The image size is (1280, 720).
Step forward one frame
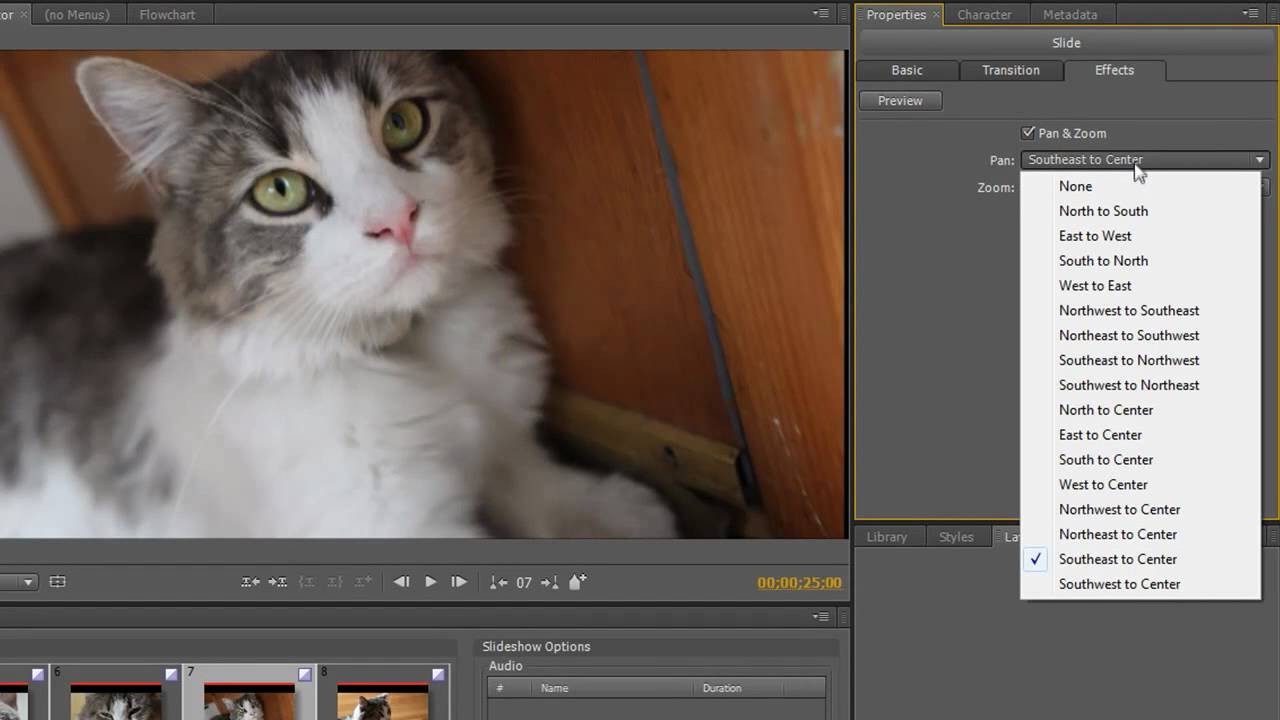click(x=459, y=582)
